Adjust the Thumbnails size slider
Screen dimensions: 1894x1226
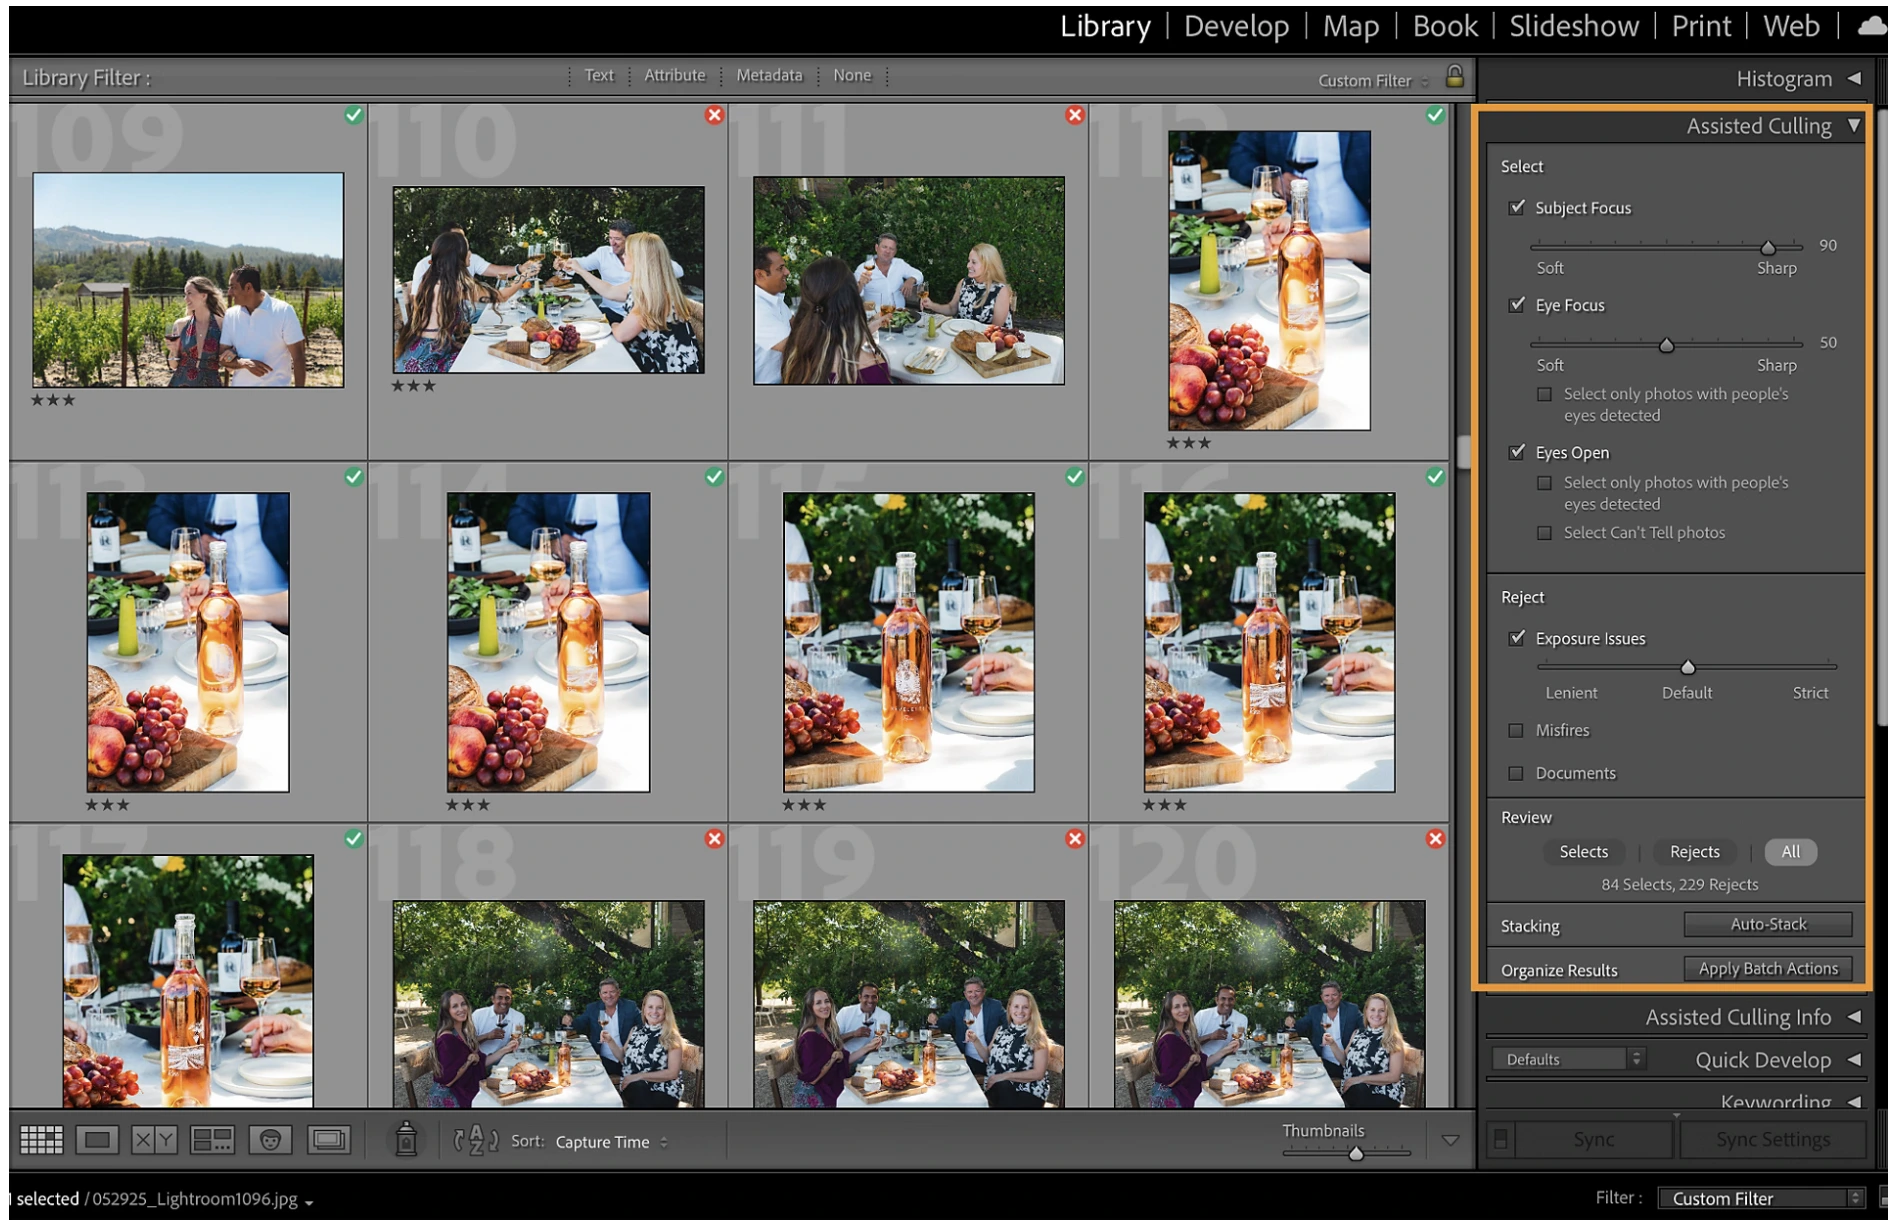(1356, 1154)
